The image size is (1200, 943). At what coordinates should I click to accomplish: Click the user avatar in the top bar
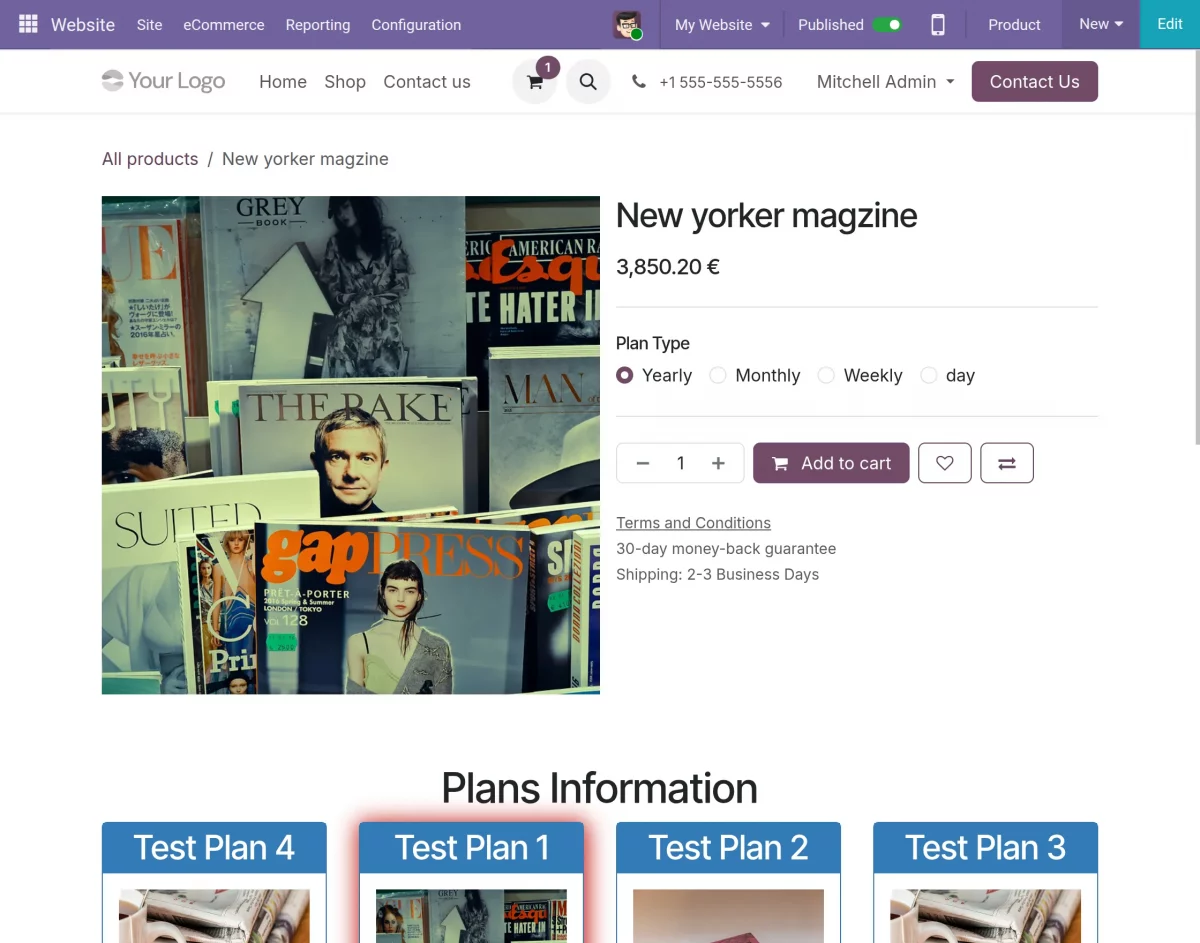pyautogui.click(x=628, y=24)
